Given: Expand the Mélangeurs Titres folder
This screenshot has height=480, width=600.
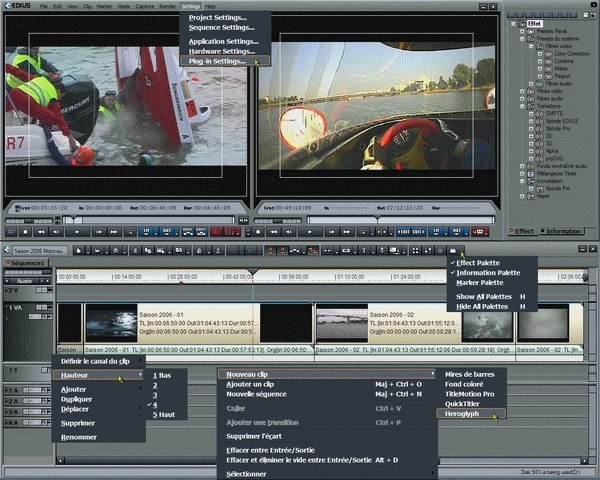Looking at the screenshot, I should [522, 173].
